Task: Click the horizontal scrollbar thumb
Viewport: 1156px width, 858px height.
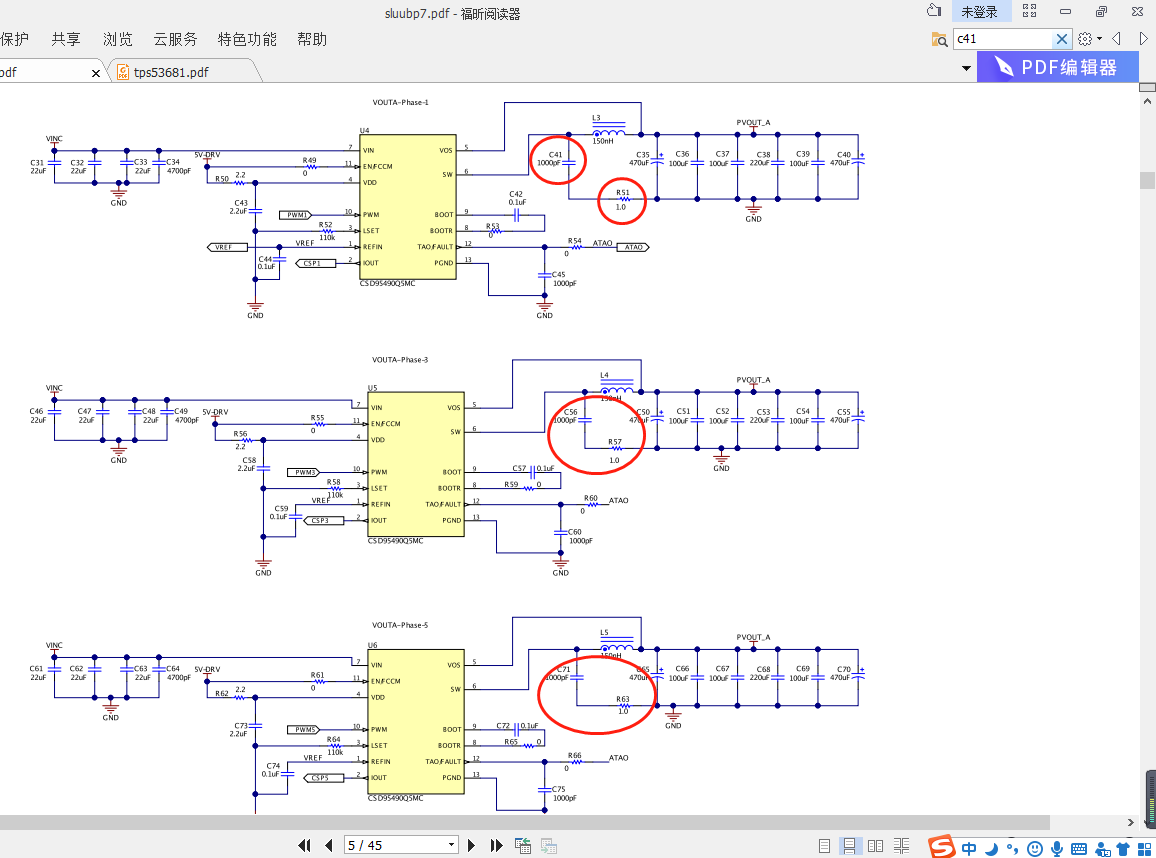Action: 524,822
